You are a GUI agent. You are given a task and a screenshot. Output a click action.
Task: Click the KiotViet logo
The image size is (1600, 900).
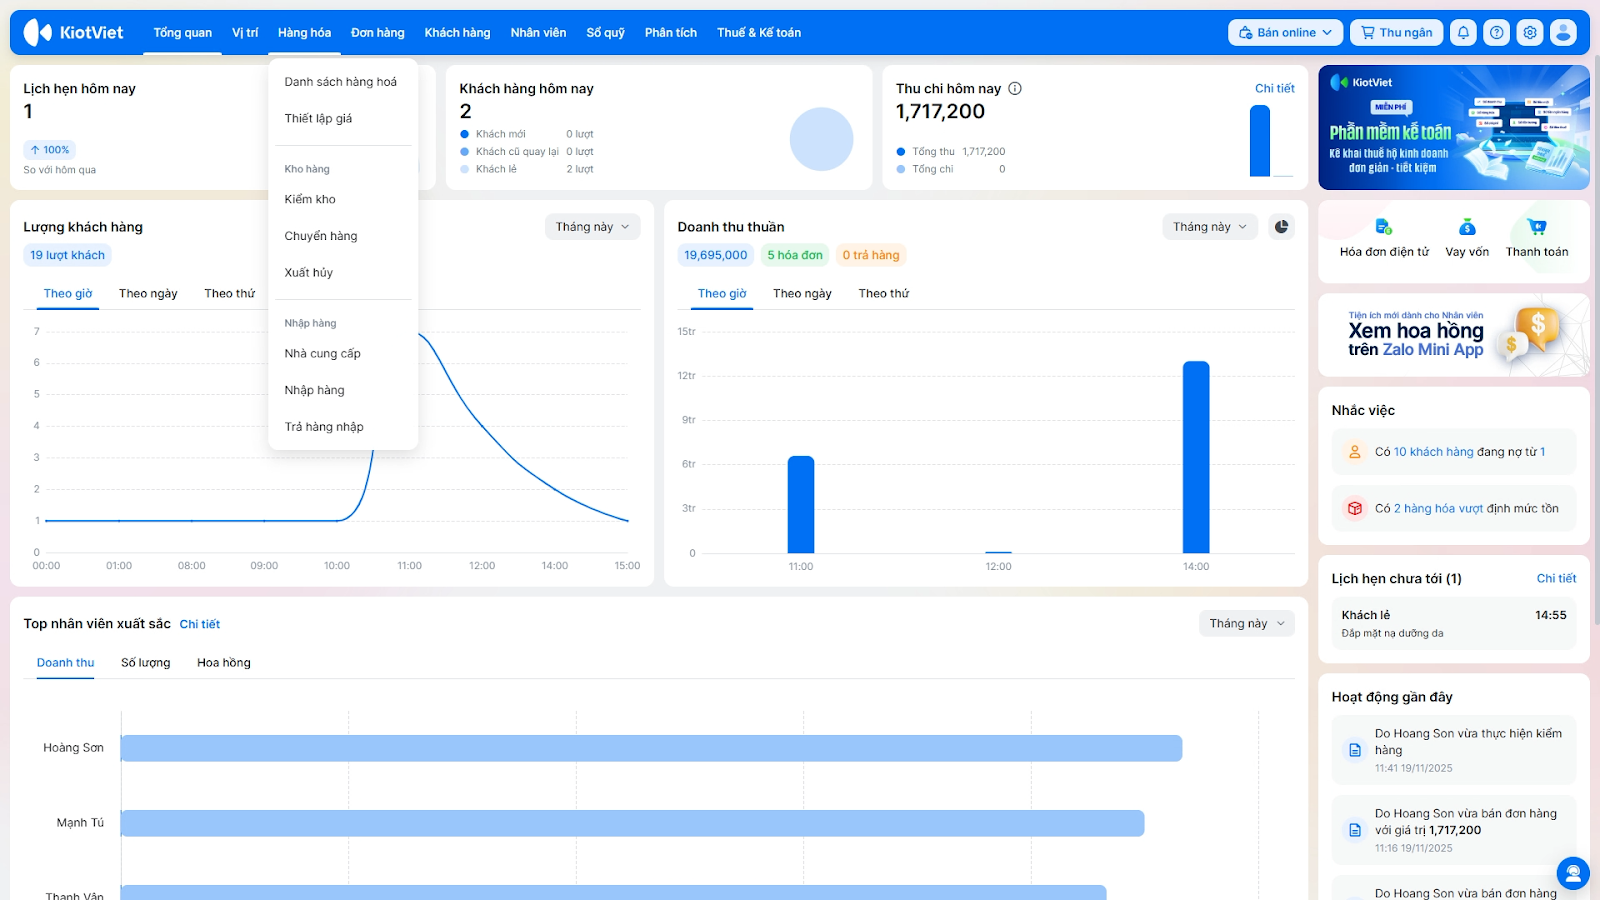point(73,33)
